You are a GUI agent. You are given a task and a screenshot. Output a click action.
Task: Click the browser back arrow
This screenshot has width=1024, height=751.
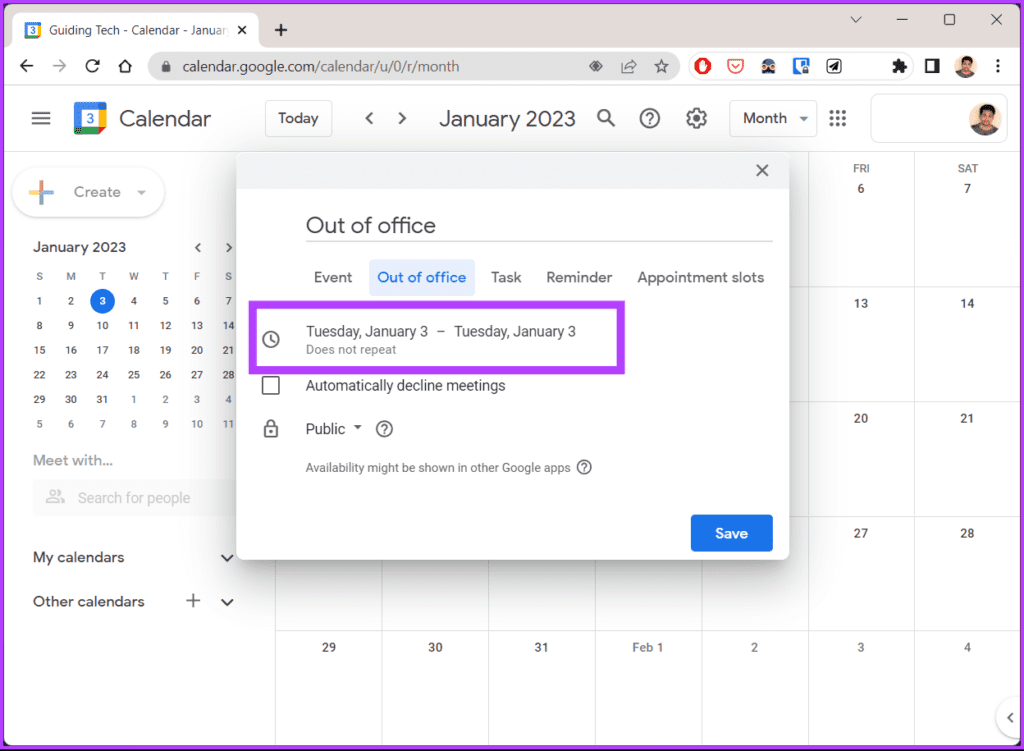[26, 66]
